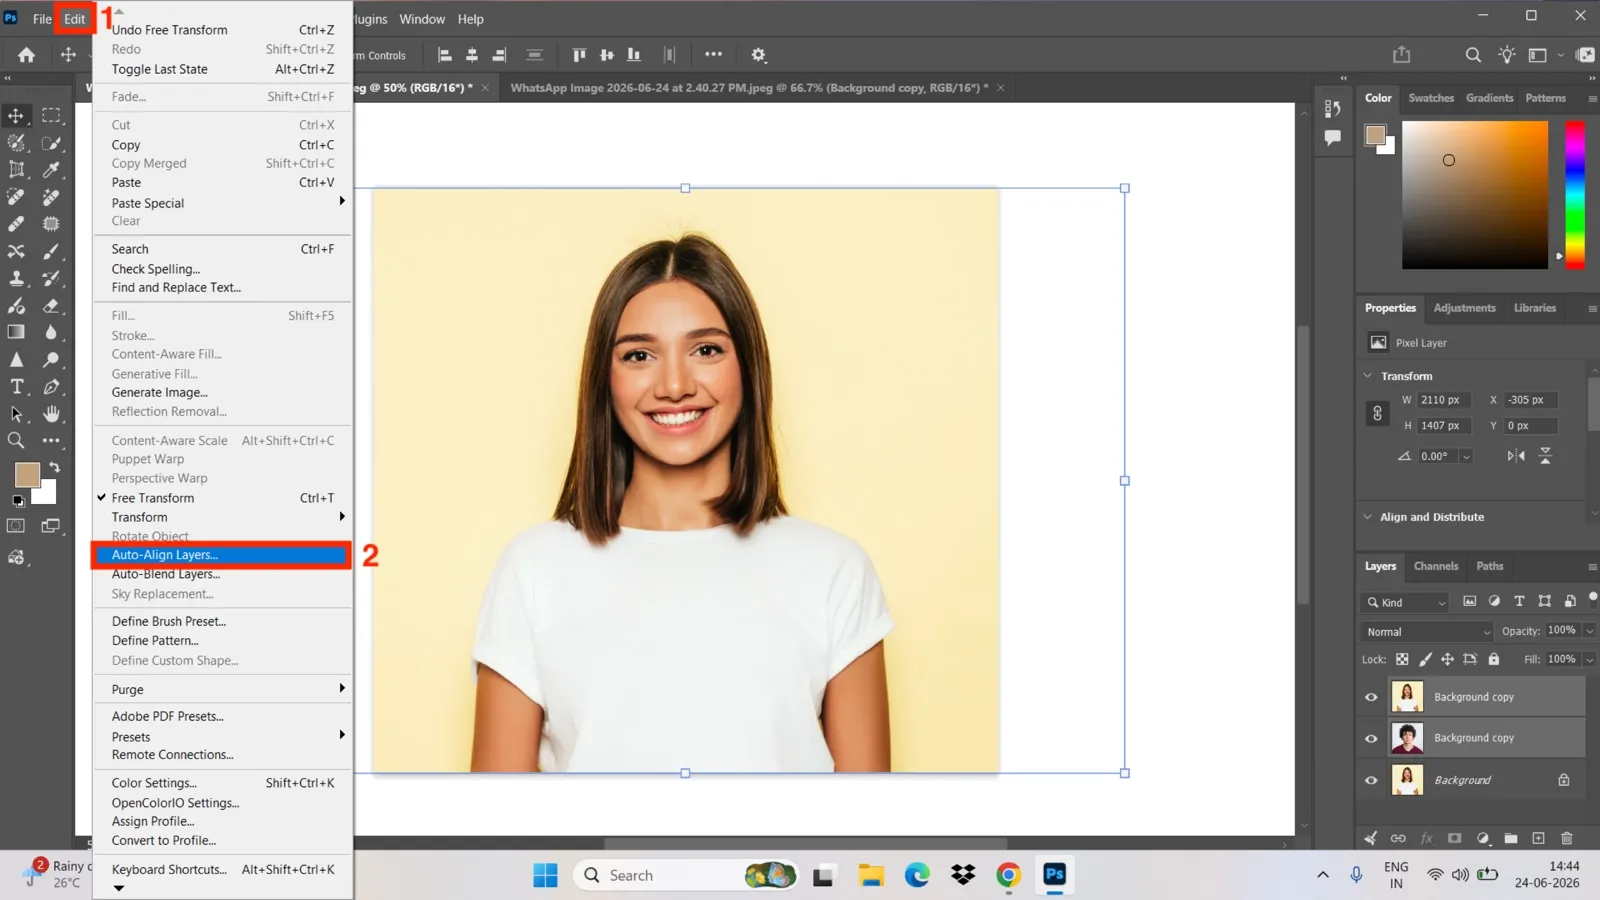
Task: Choose the Eyedropper tool
Action: coord(51,170)
